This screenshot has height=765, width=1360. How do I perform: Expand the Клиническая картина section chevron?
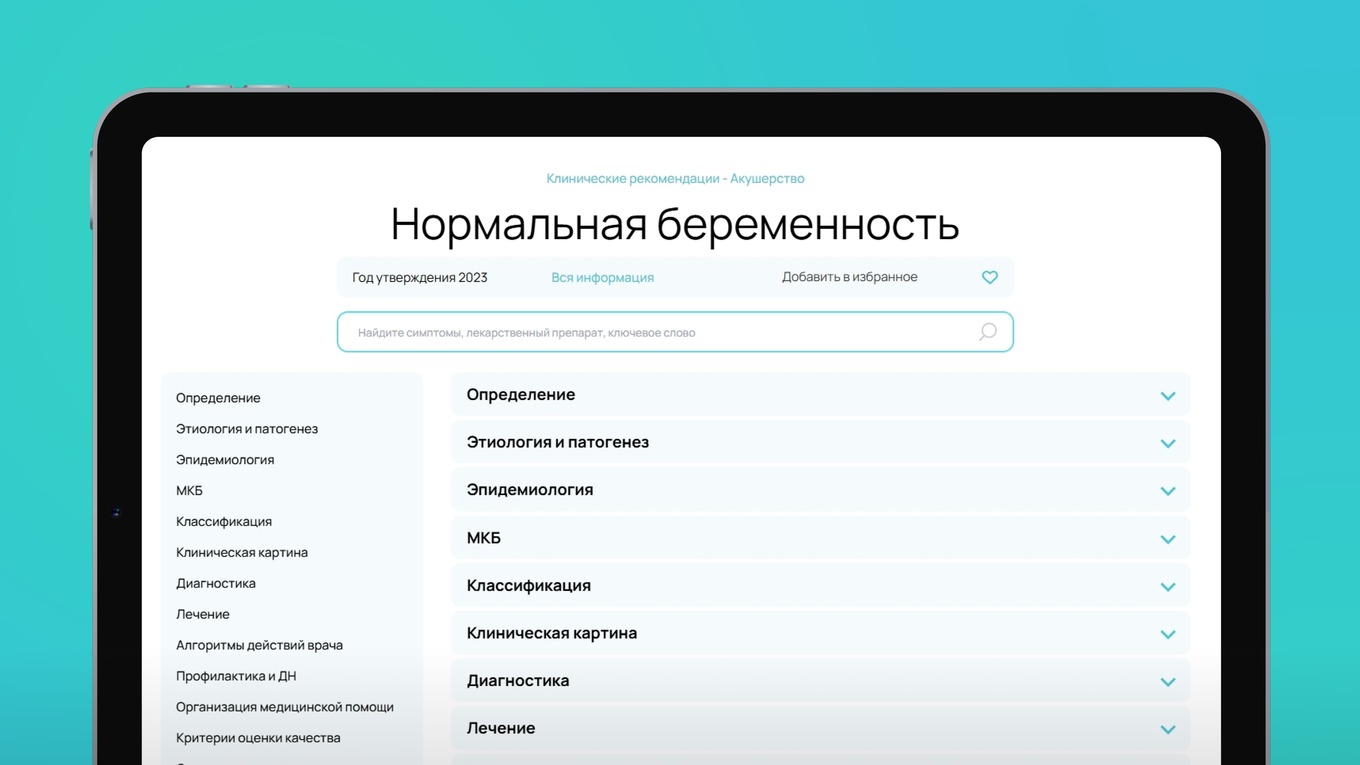[x=1167, y=634]
